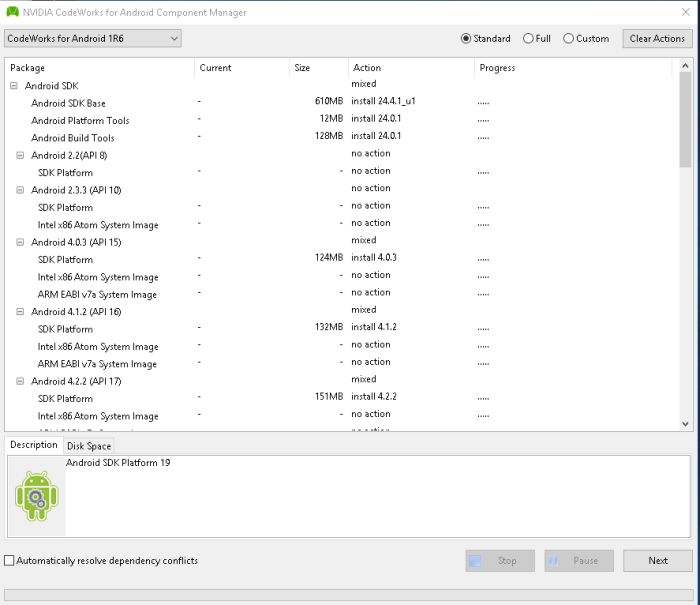Viewport: 700px width, 605px height.
Task: Click the Progress column header
Action: pos(573,68)
